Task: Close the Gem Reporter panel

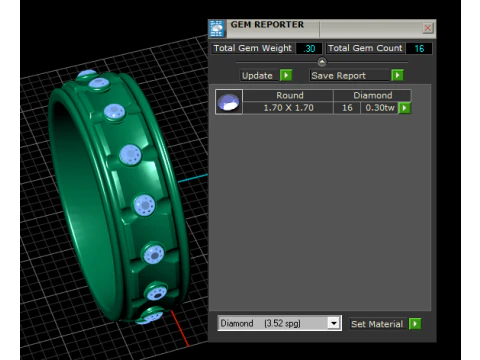Action: click(x=427, y=28)
